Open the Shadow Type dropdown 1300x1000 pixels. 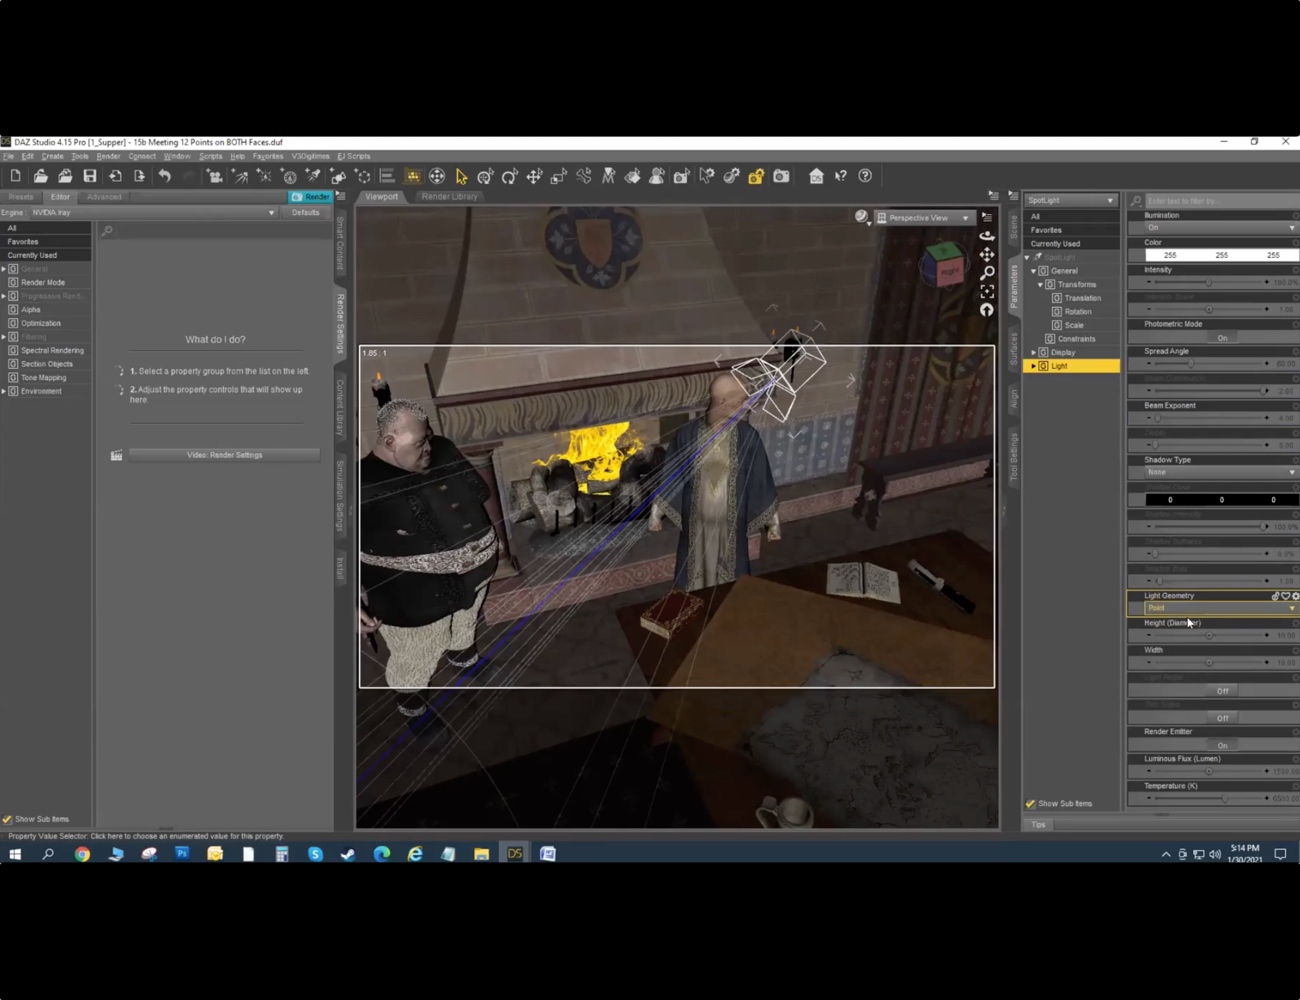(x=1220, y=472)
